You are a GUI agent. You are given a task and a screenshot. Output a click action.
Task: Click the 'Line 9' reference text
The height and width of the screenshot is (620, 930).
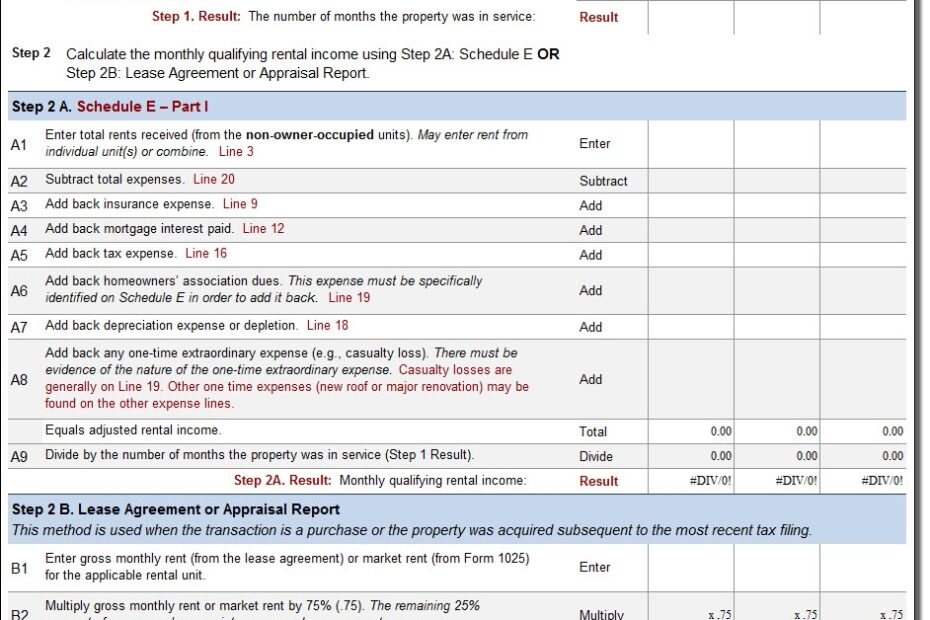[240, 204]
